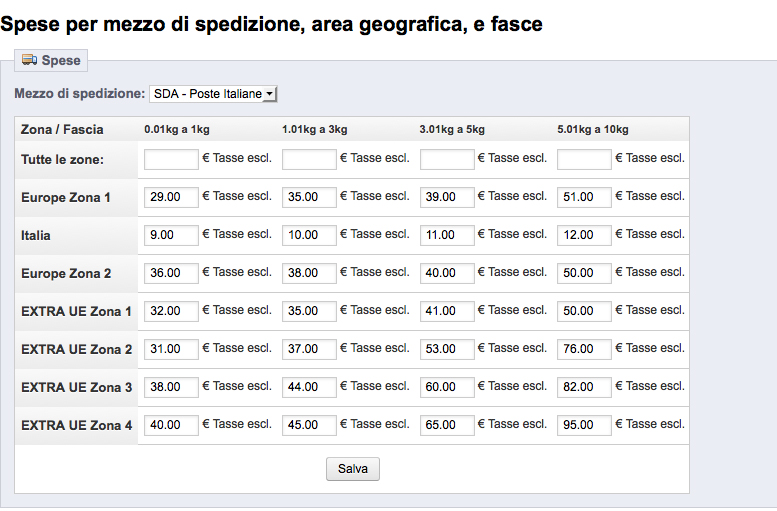Click EXTRA UE Zona 3 field showing 60.00
Image resolution: width=777 pixels, height=511 pixels.
(447, 387)
